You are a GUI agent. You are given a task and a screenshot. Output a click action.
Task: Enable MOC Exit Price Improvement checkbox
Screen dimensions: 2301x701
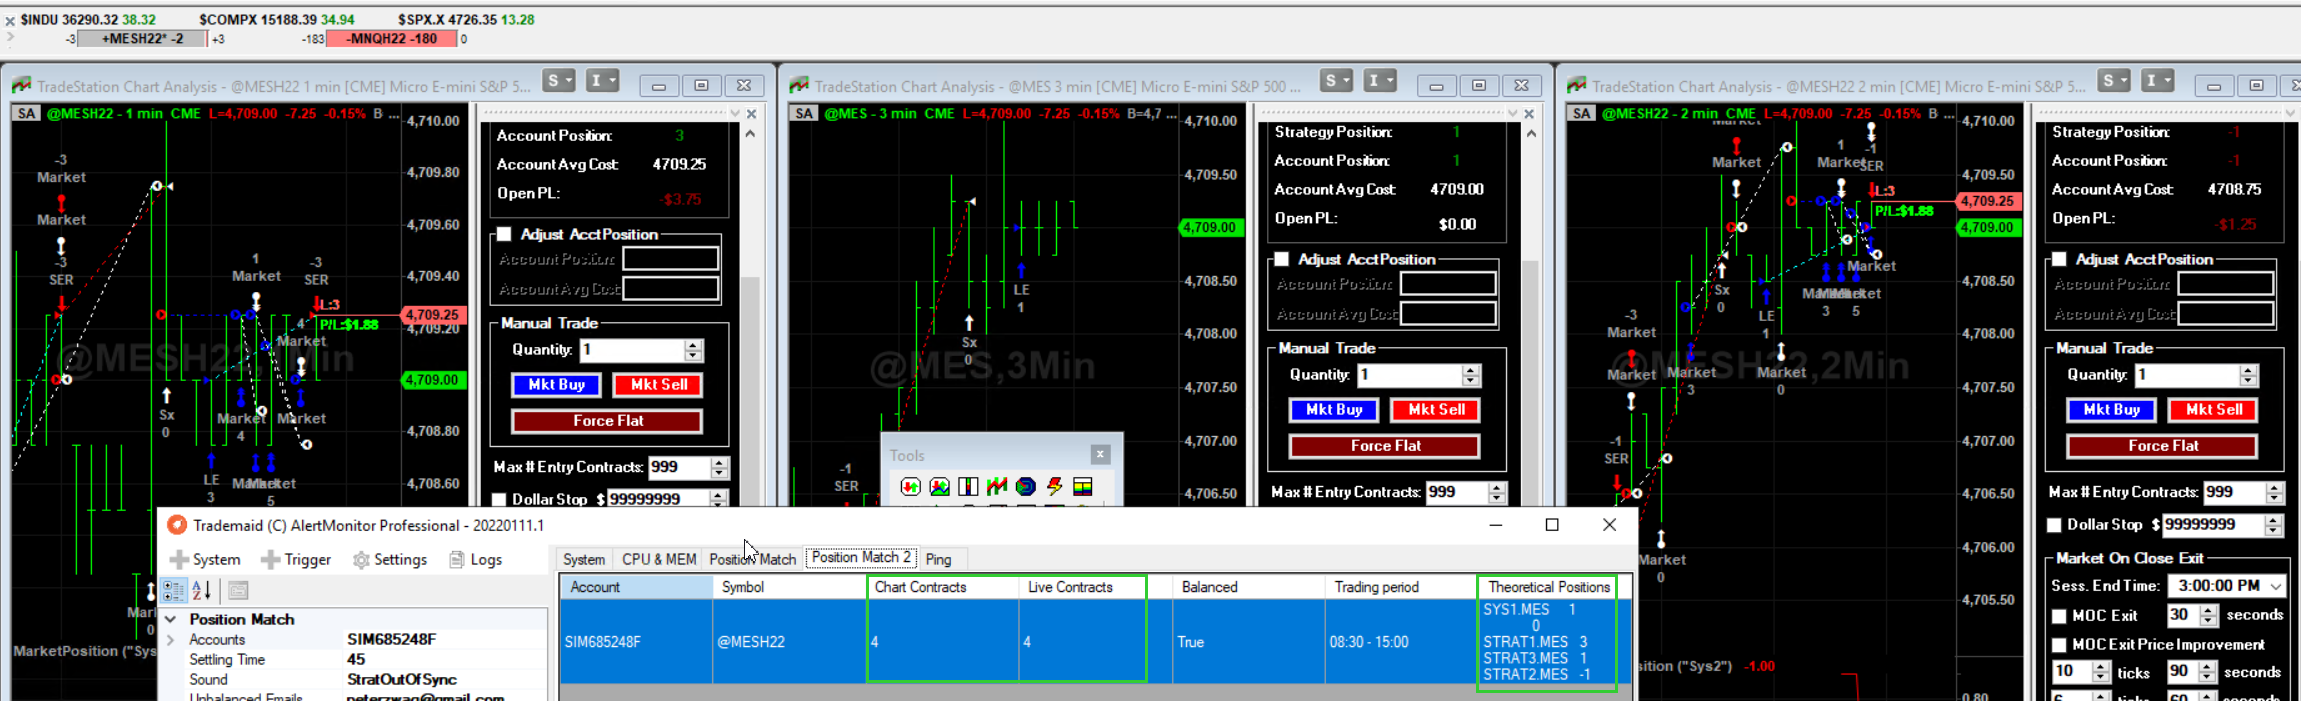coord(2060,645)
